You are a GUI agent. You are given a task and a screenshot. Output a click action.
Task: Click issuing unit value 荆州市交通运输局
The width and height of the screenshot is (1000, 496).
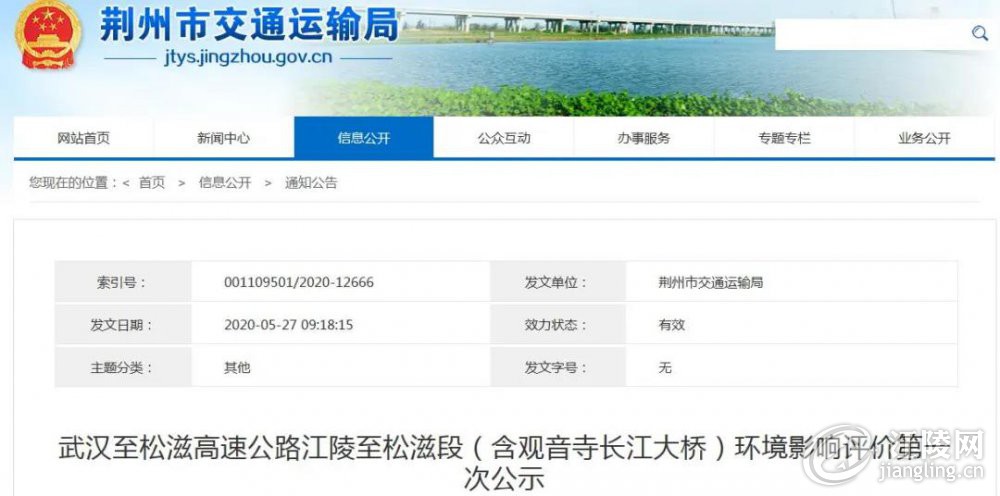710,282
